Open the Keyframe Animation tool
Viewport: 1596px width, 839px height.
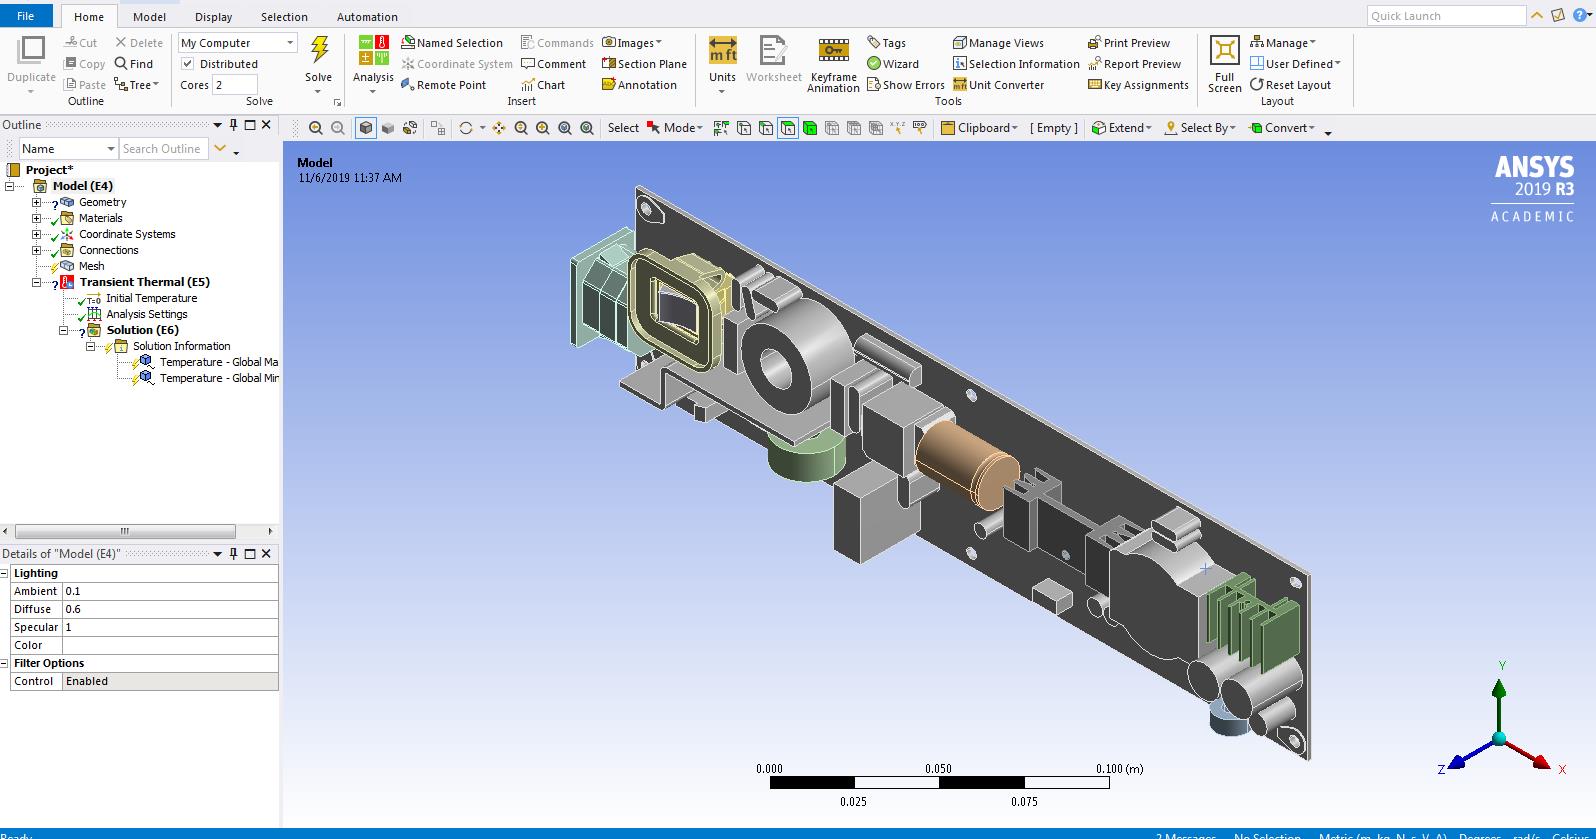[833, 65]
